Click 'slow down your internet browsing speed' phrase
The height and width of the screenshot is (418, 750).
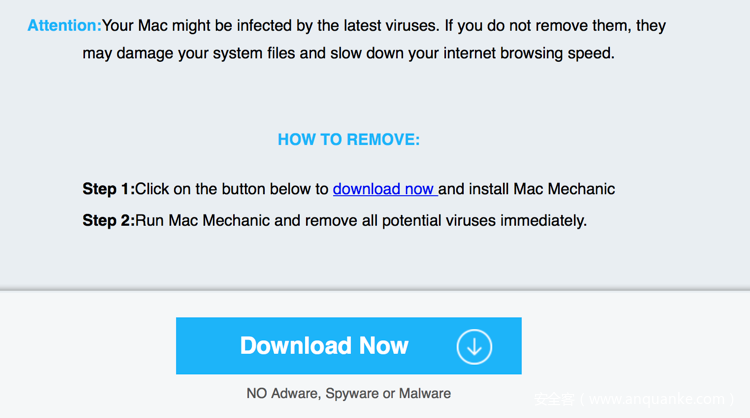coord(485,53)
